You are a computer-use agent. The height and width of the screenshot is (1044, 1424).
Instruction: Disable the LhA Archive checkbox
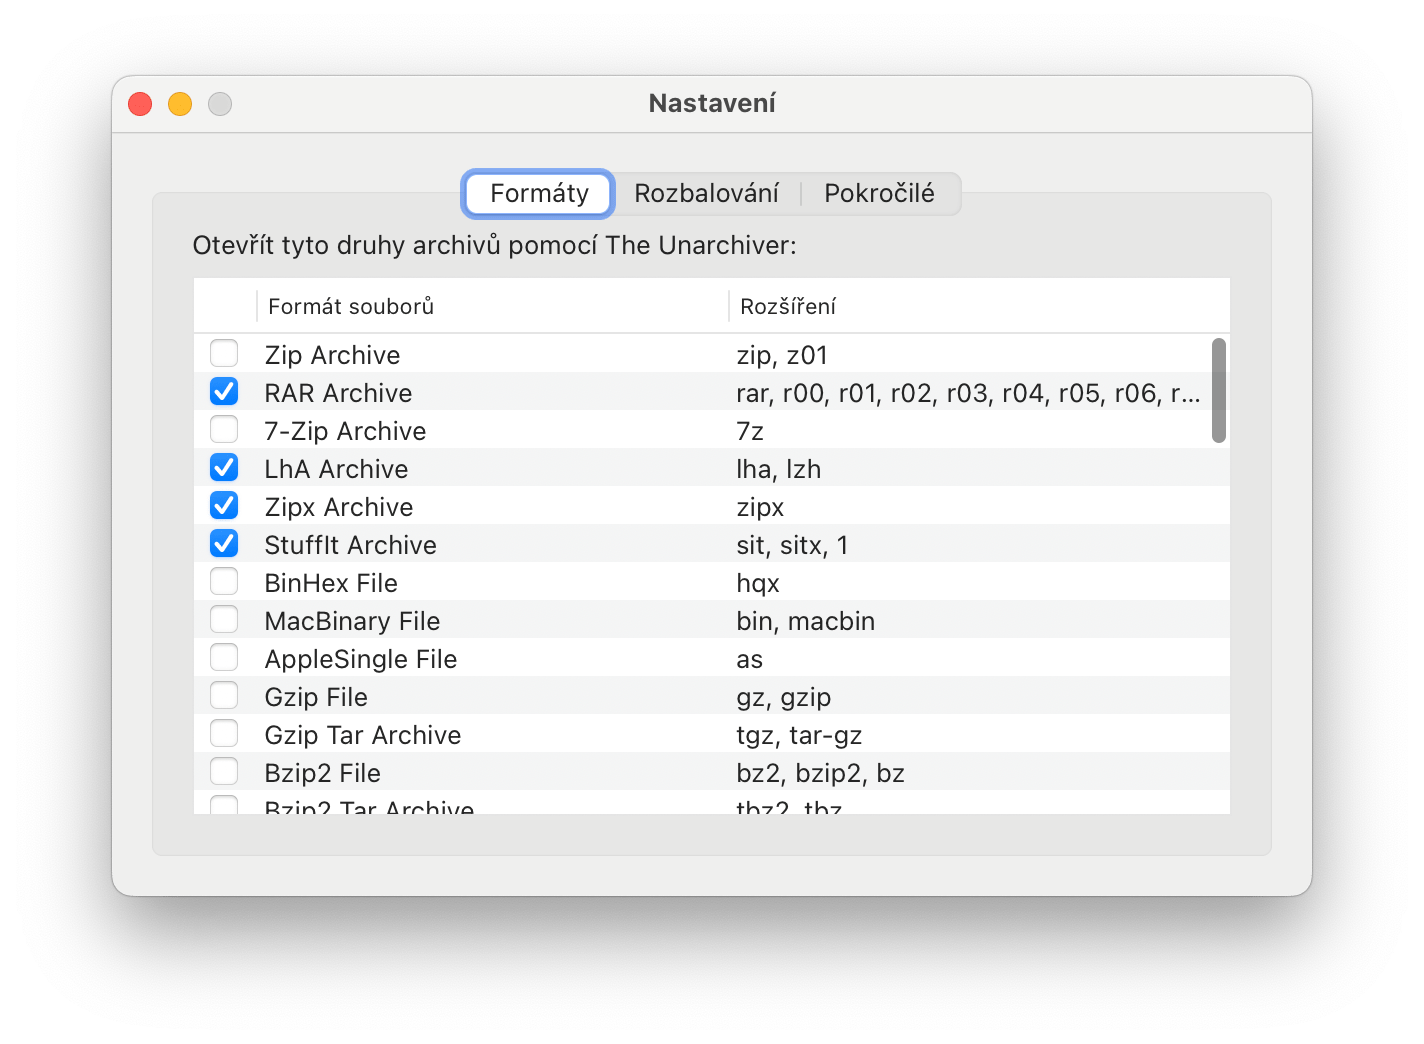point(224,468)
